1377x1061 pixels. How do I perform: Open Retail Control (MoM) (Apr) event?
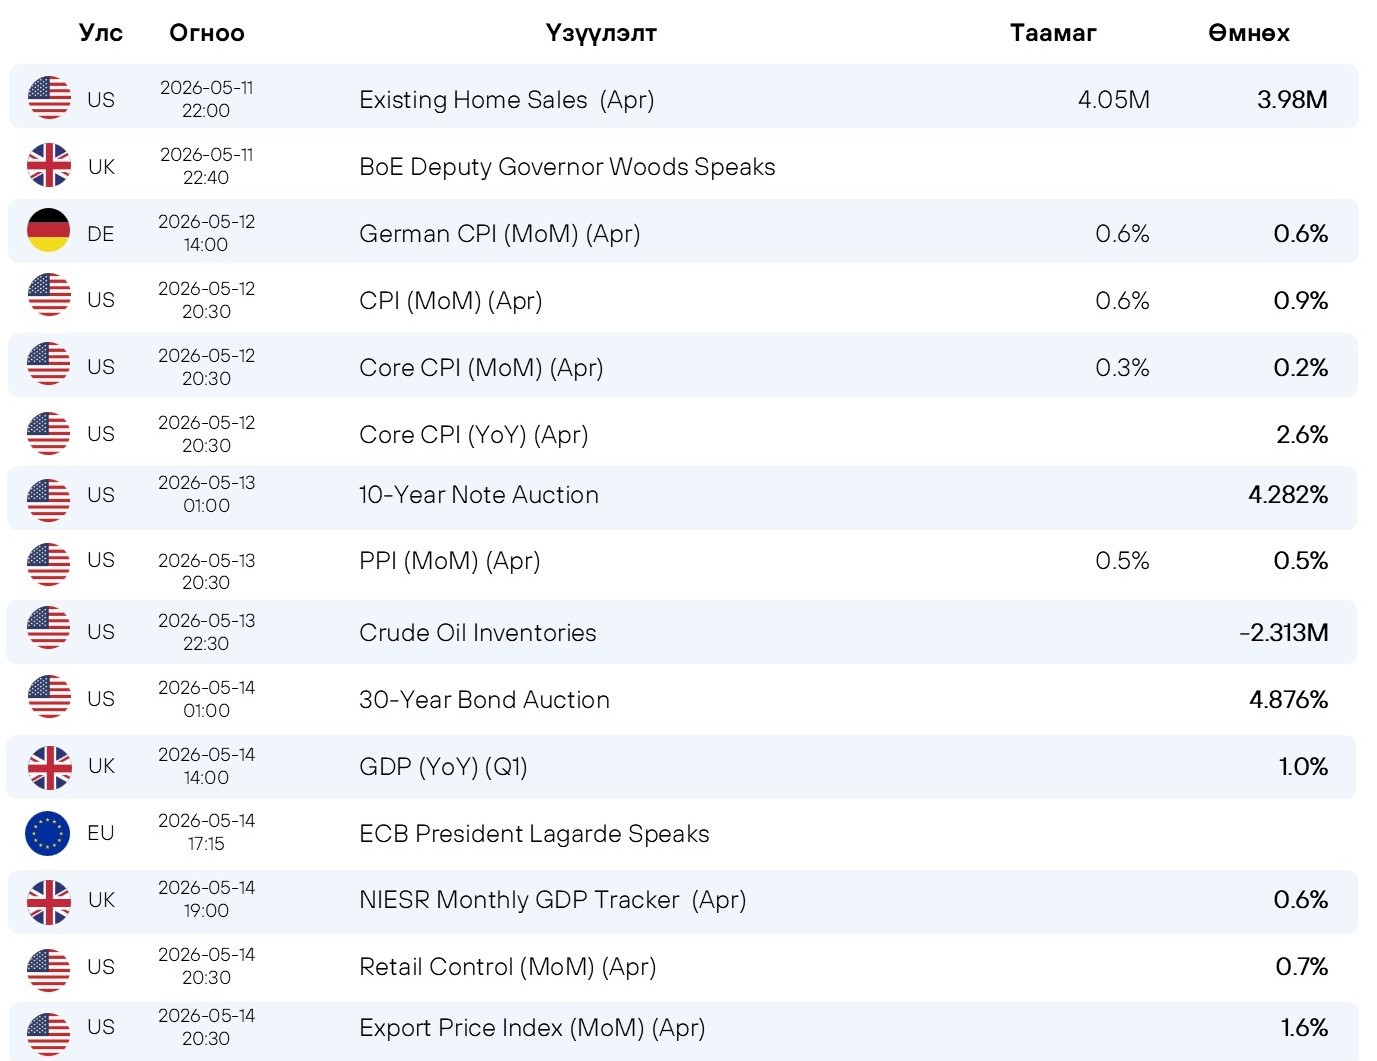click(507, 967)
